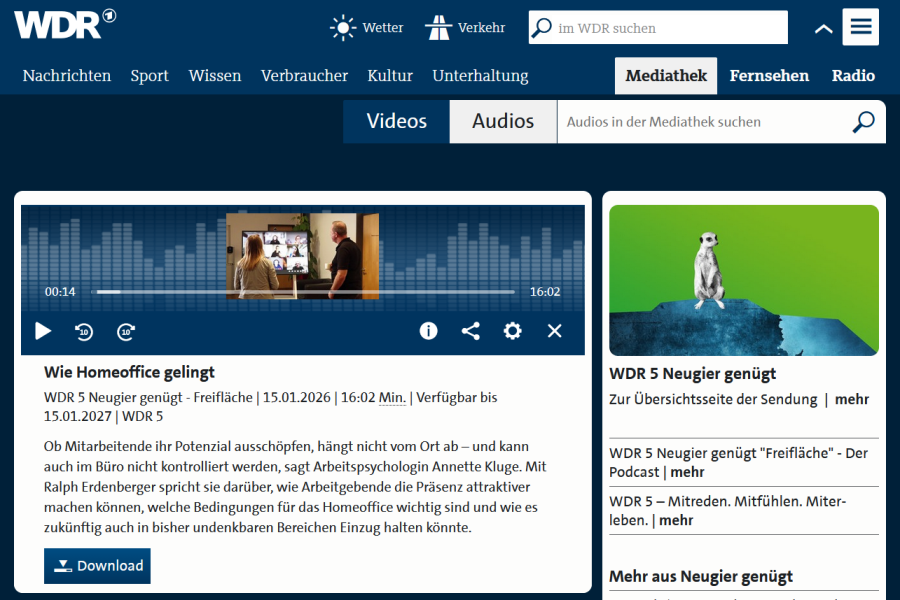Open the Verkehr highway icon
The width and height of the screenshot is (900, 600).
(438, 28)
